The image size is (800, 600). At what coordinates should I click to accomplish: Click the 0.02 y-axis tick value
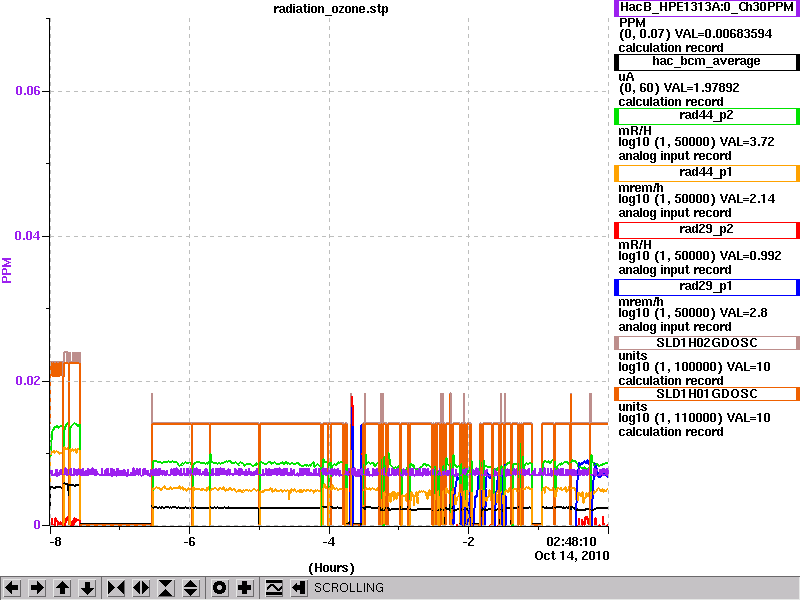(x=28, y=381)
